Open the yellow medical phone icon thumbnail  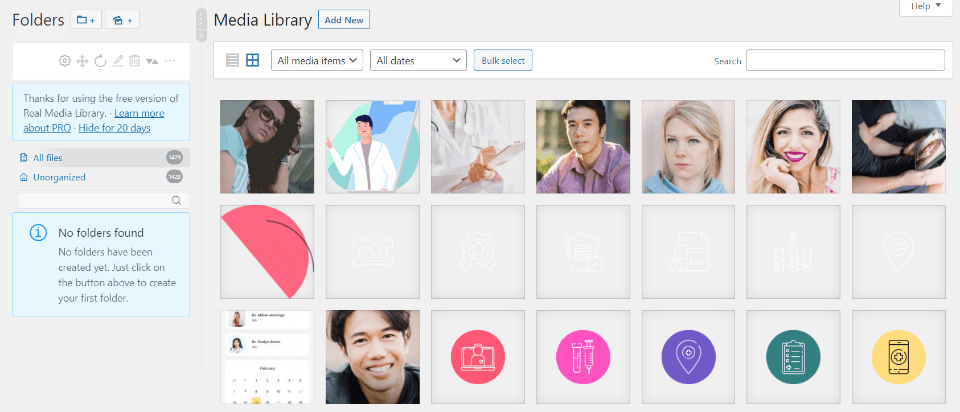tap(899, 357)
